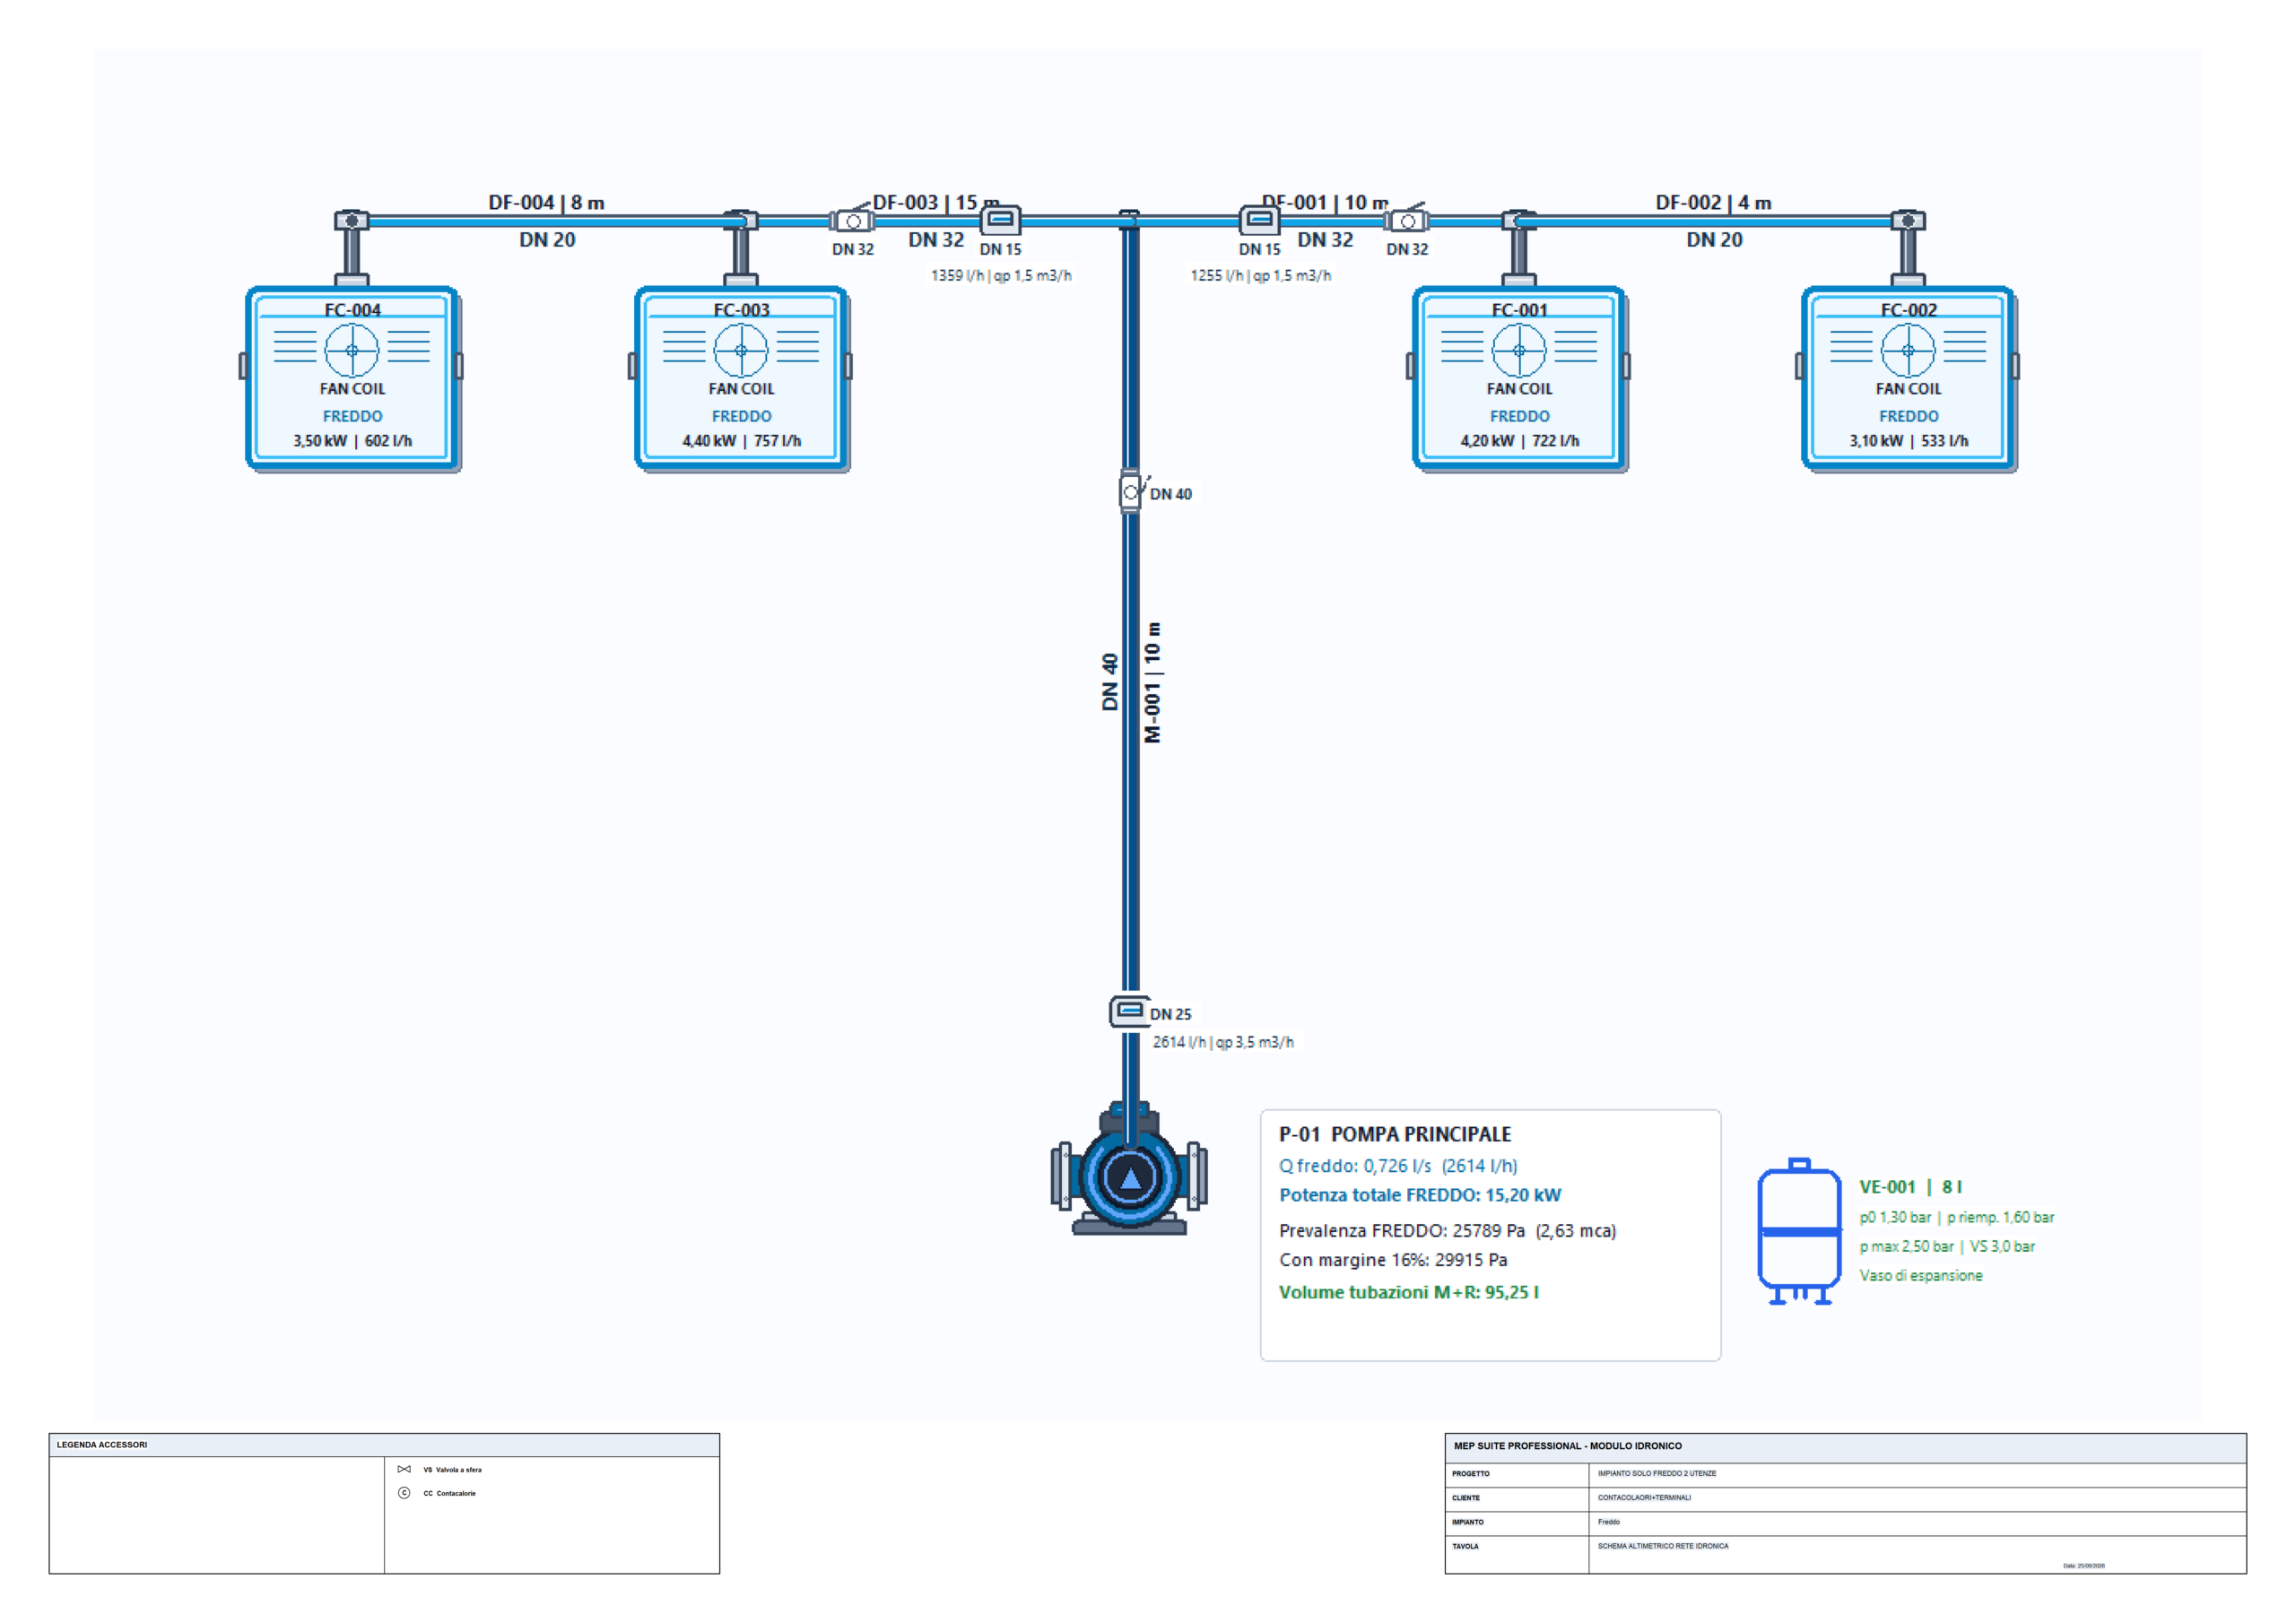Click the pipe label DF-002 | 4 m
Viewport: 2296px width, 1623px height.
coord(1713,202)
